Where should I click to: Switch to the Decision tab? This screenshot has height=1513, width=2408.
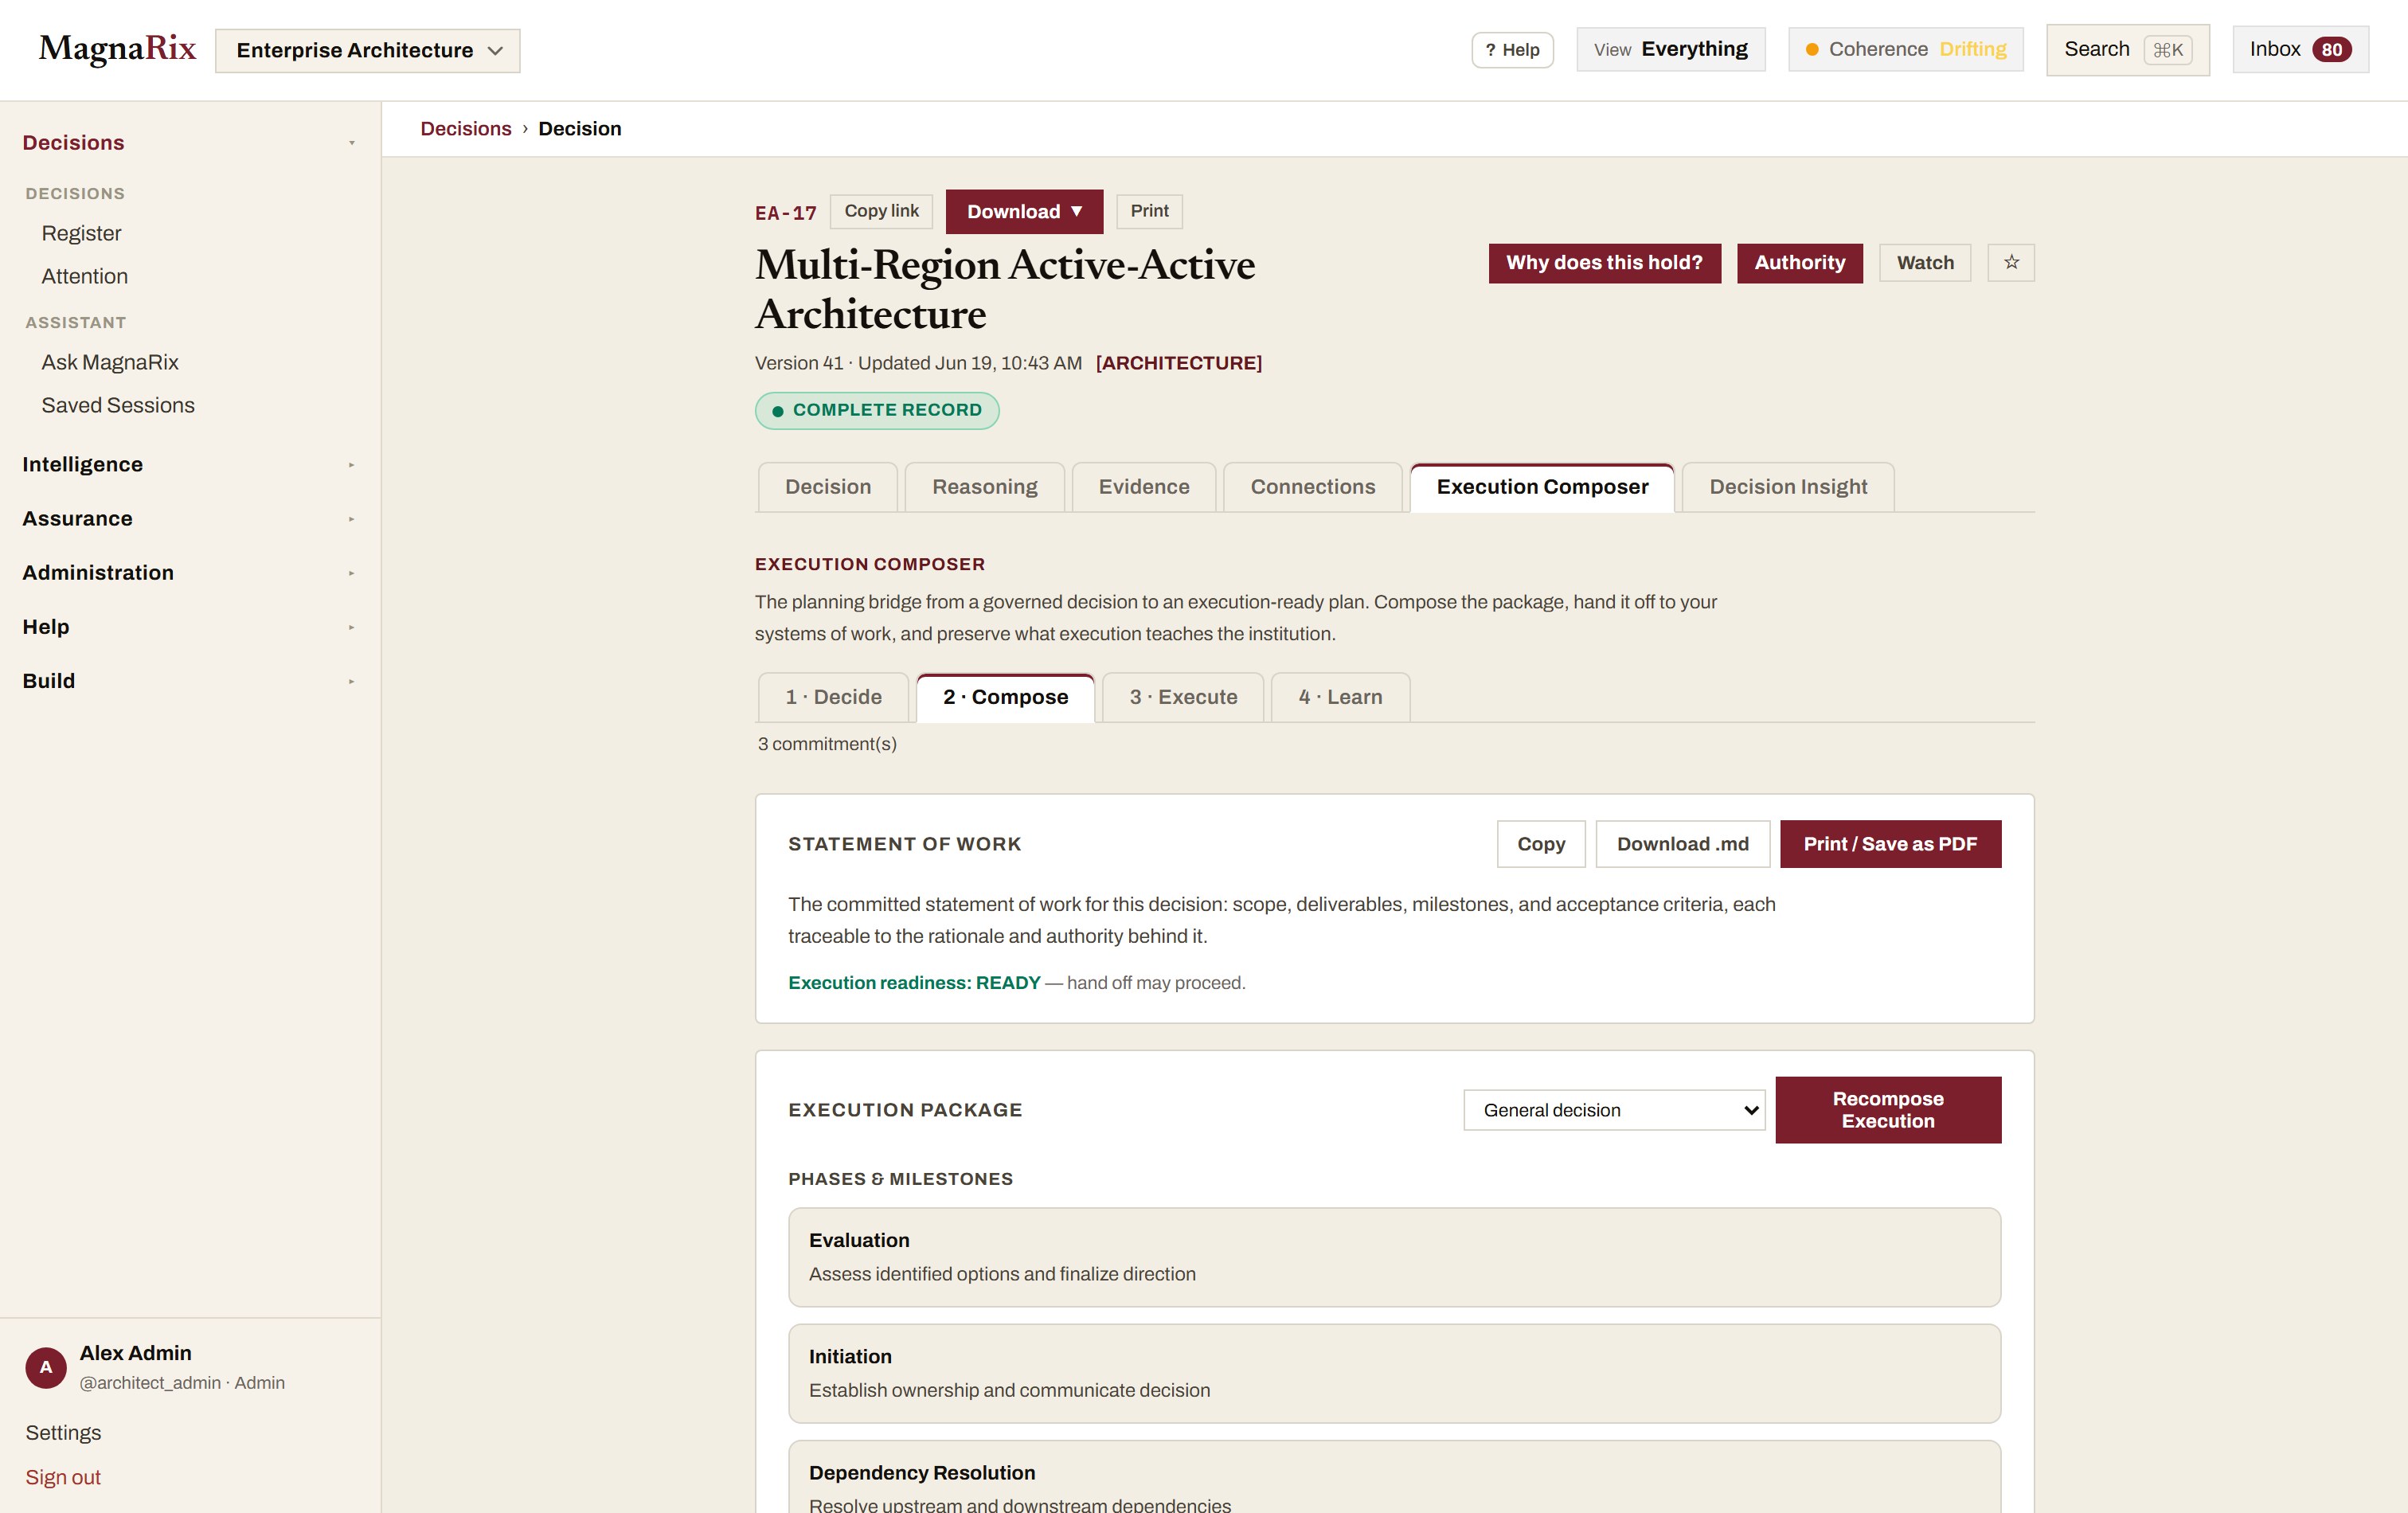click(828, 487)
